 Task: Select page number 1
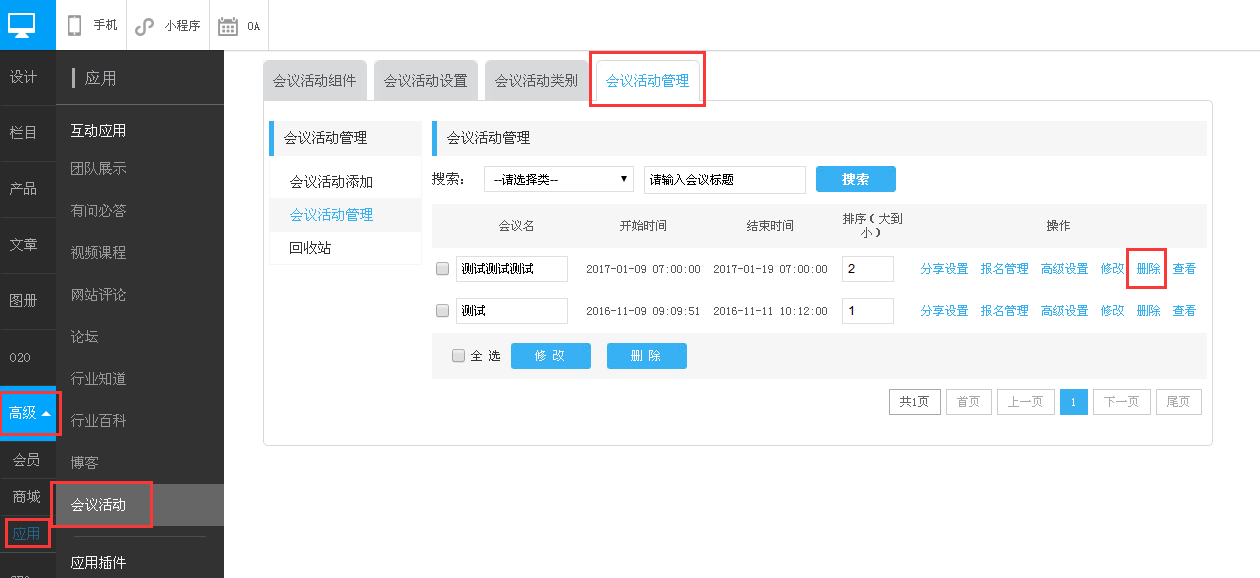point(1073,402)
